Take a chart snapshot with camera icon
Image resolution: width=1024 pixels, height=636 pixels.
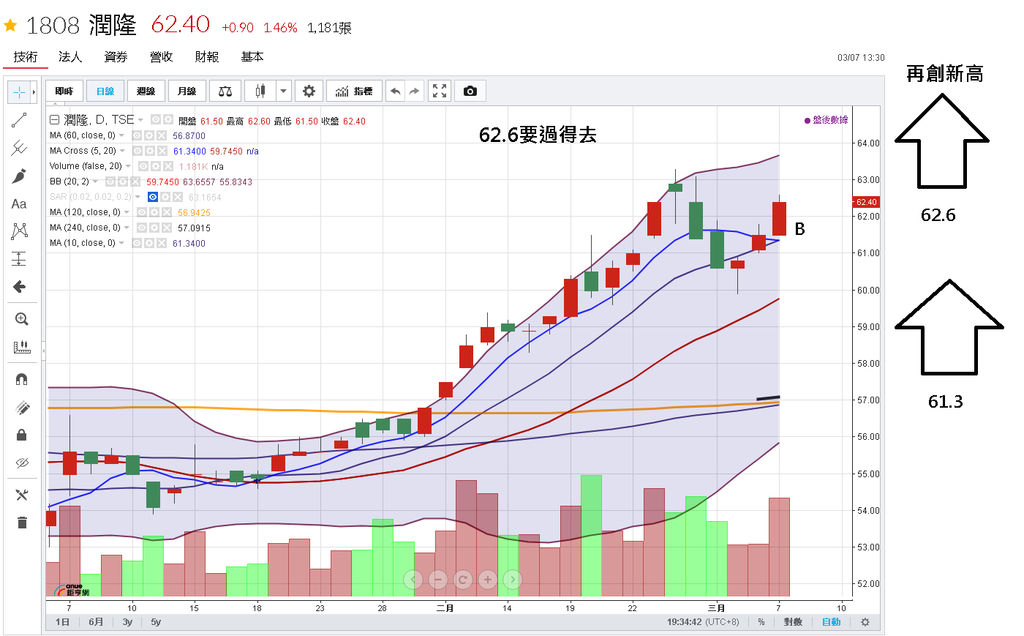pos(470,91)
